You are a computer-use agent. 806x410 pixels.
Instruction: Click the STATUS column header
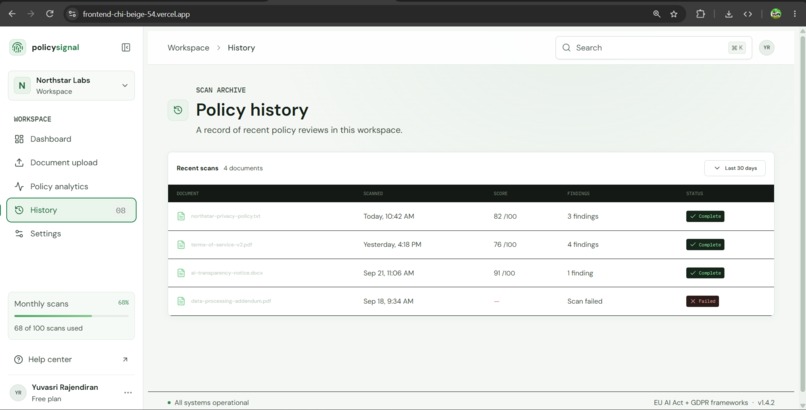[x=694, y=194]
